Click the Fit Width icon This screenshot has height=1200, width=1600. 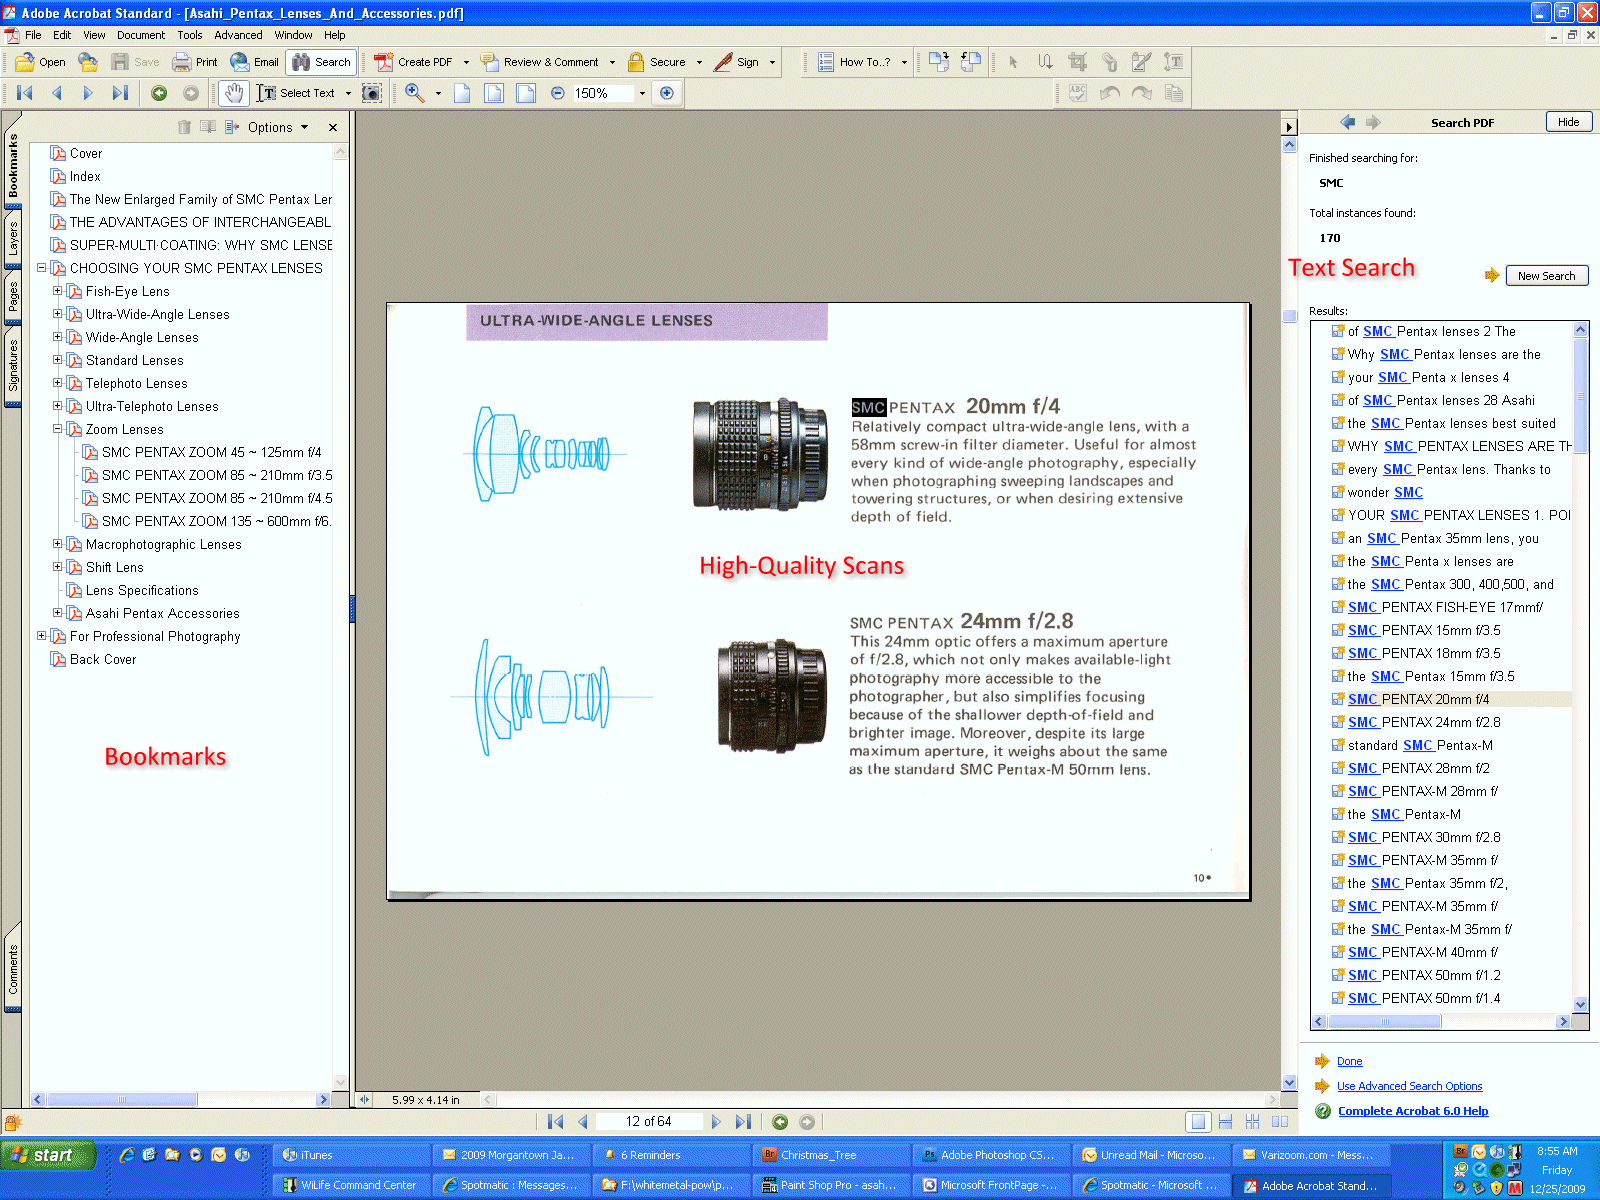[x=526, y=93]
